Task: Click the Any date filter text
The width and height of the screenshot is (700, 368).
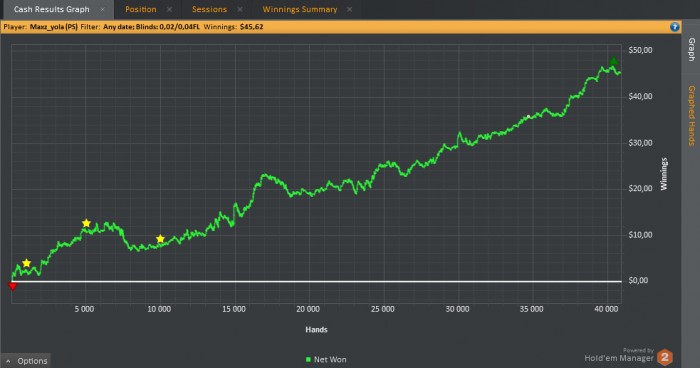Action: coord(118,27)
